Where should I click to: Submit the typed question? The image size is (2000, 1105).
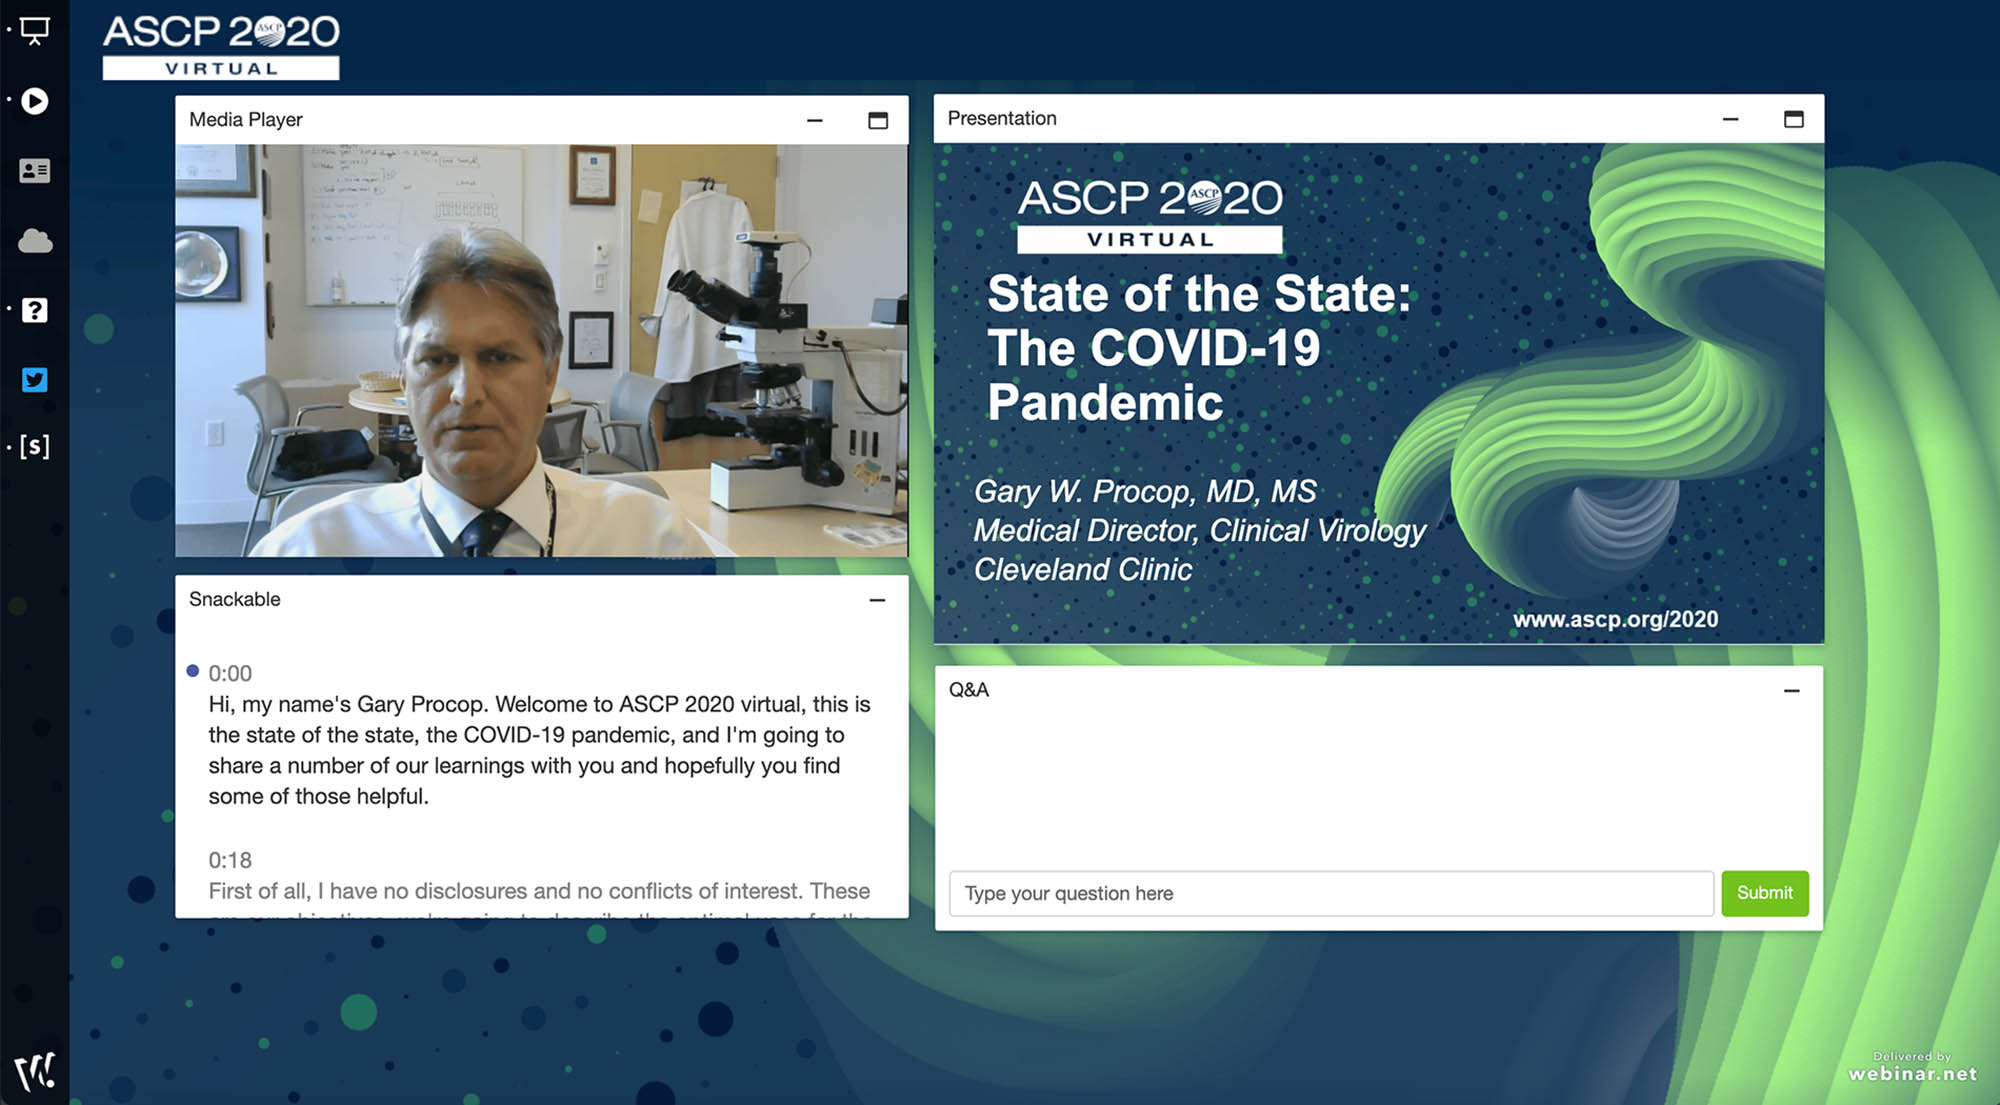[x=1764, y=893]
